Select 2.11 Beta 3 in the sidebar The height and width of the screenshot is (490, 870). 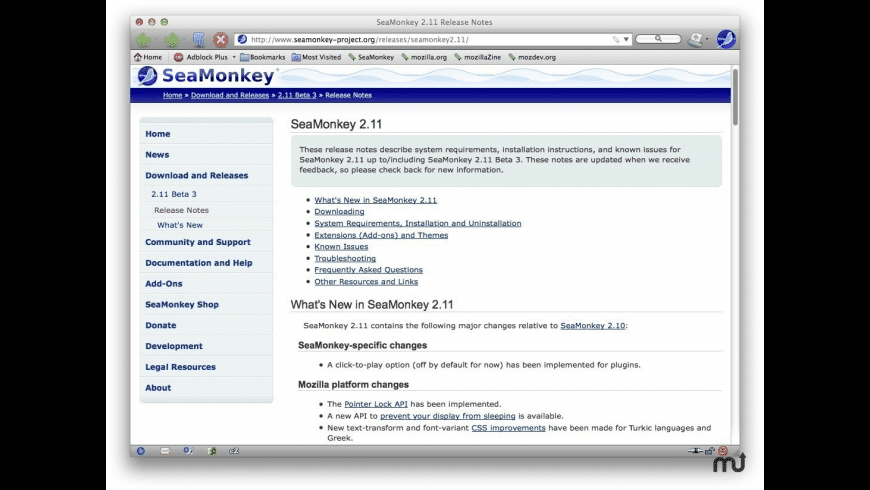(x=174, y=194)
